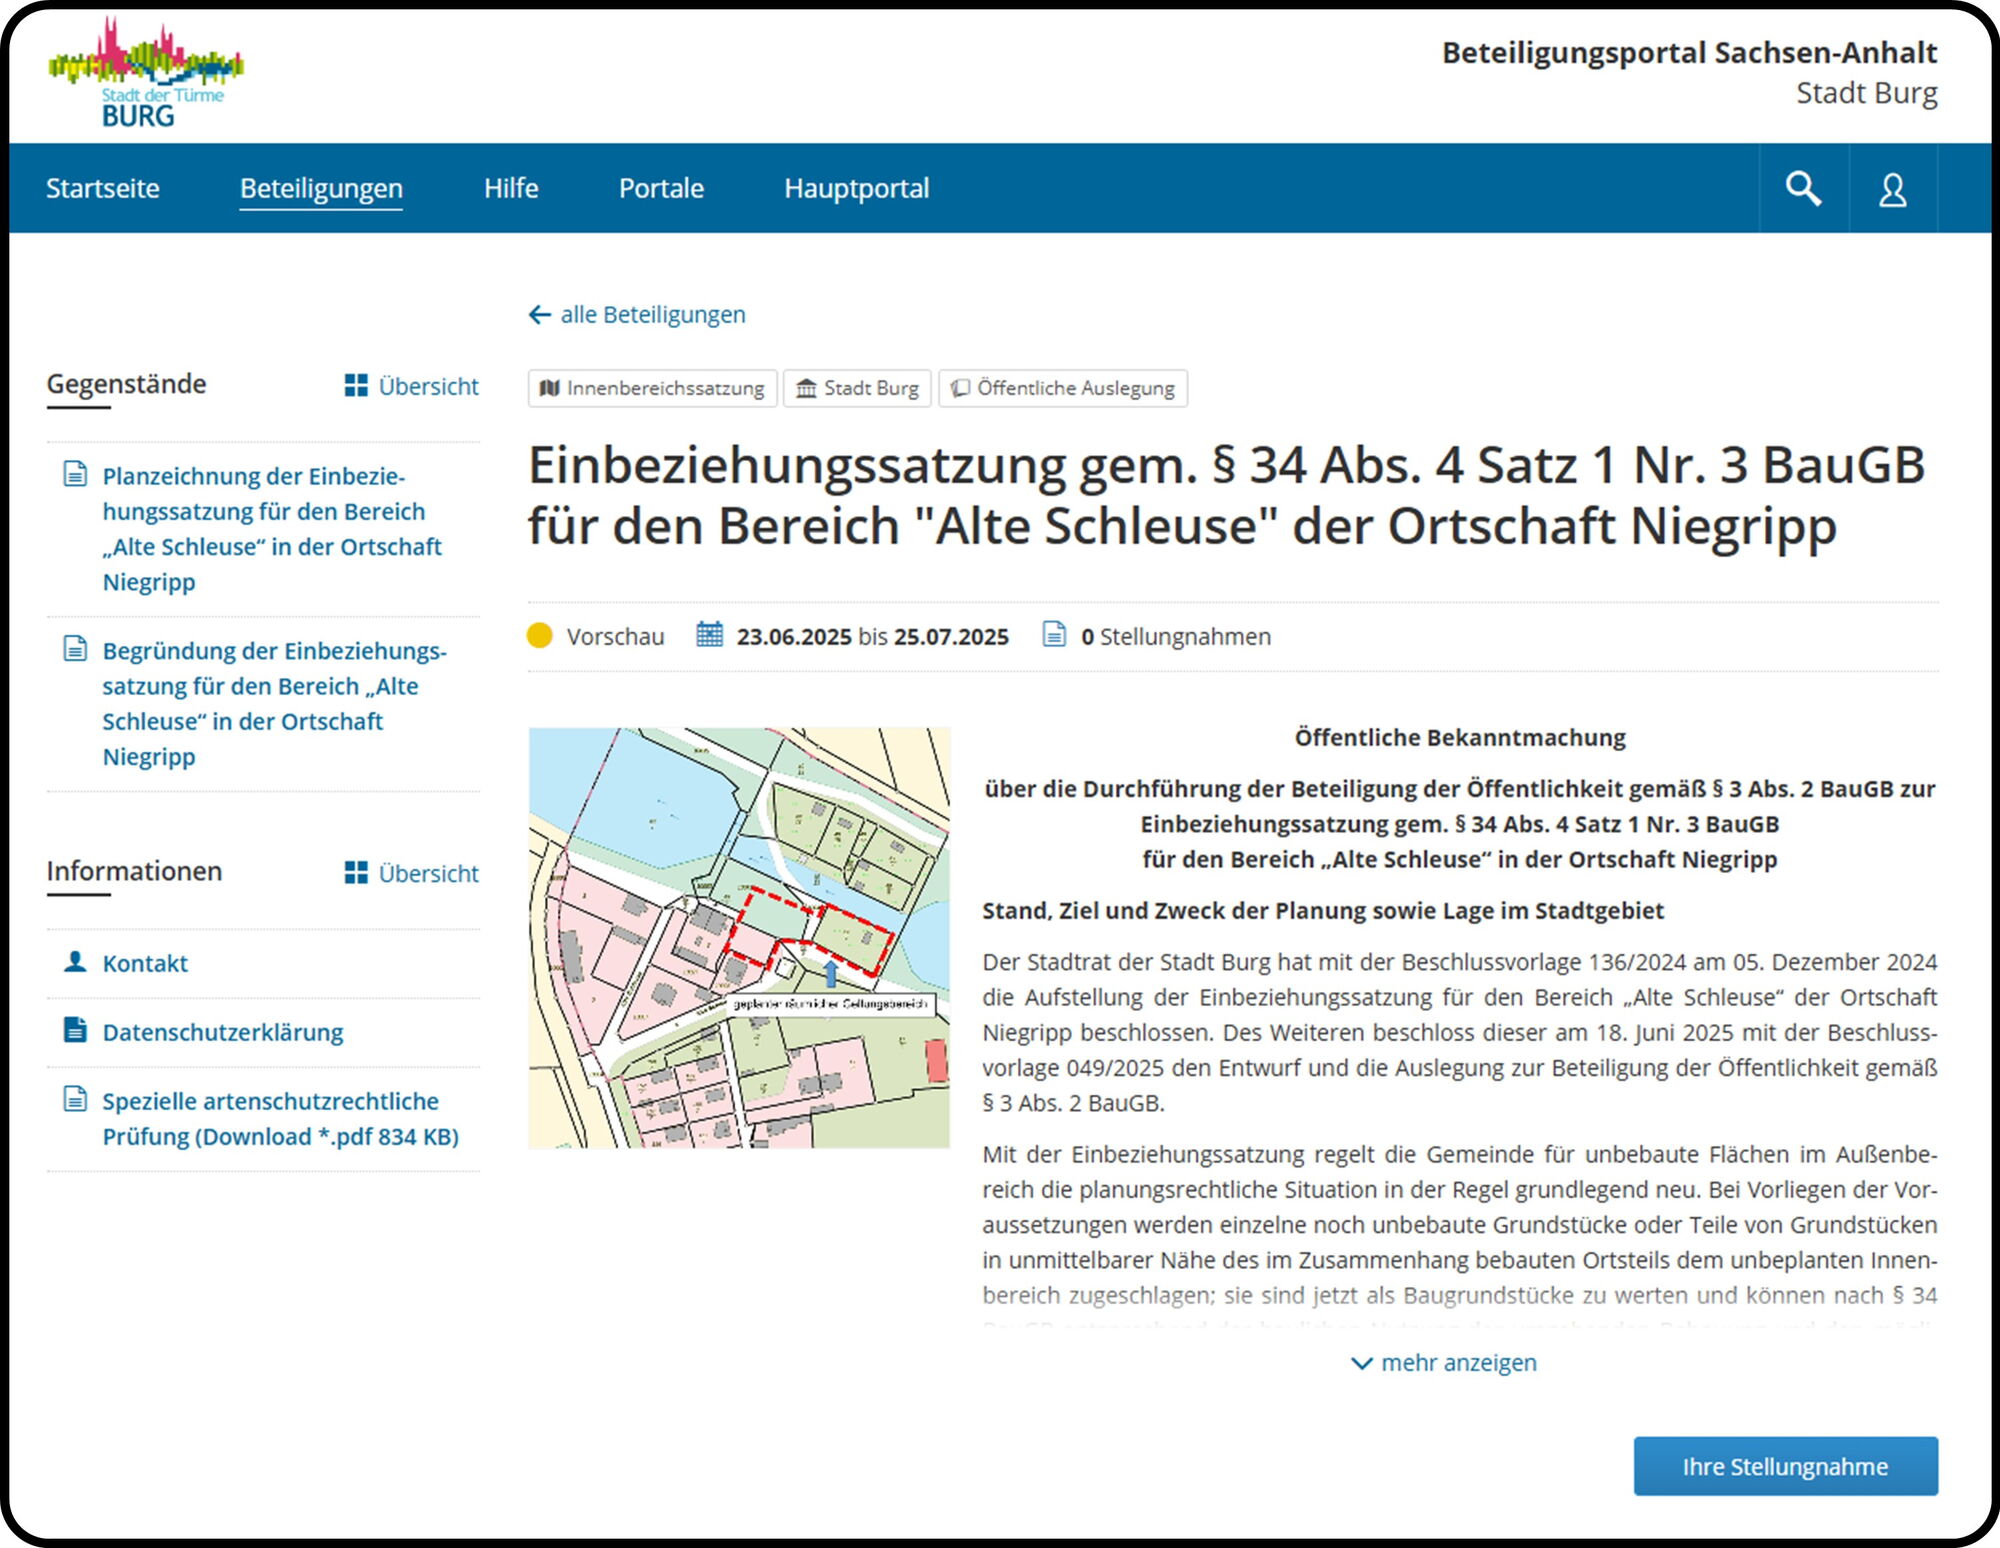Click the map icon in Innenbereichssatzung tag
The height and width of the screenshot is (1548, 2000).
tap(549, 388)
